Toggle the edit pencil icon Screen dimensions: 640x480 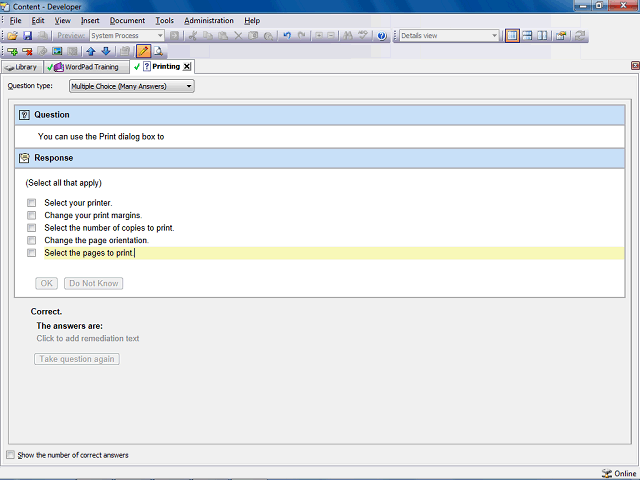pyautogui.click(x=143, y=51)
